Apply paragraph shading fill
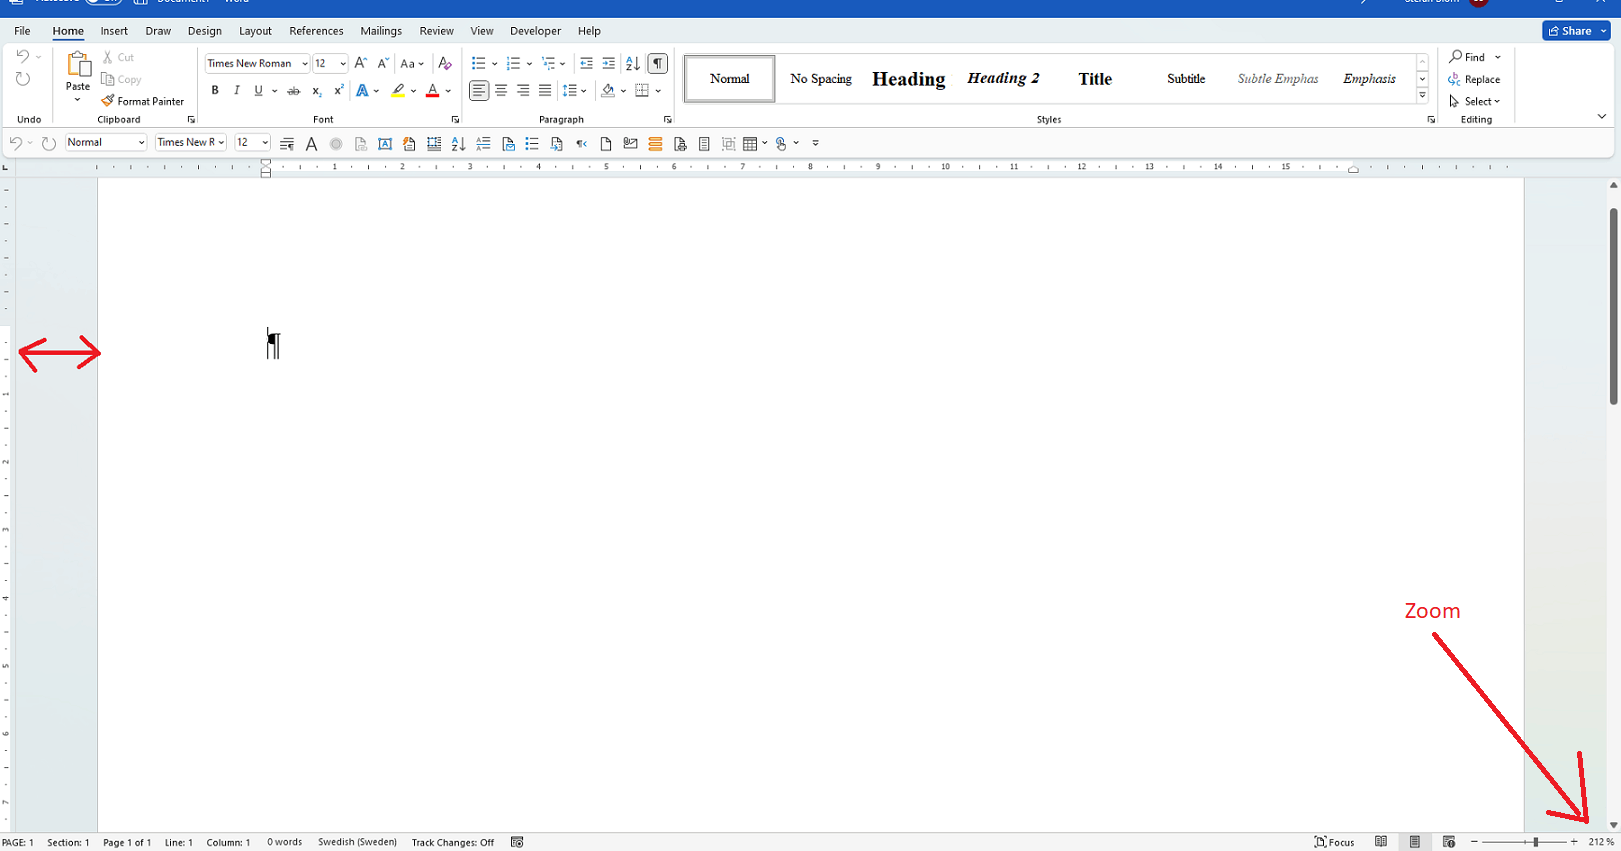Viewport: 1621px width, 851px height. [x=608, y=91]
